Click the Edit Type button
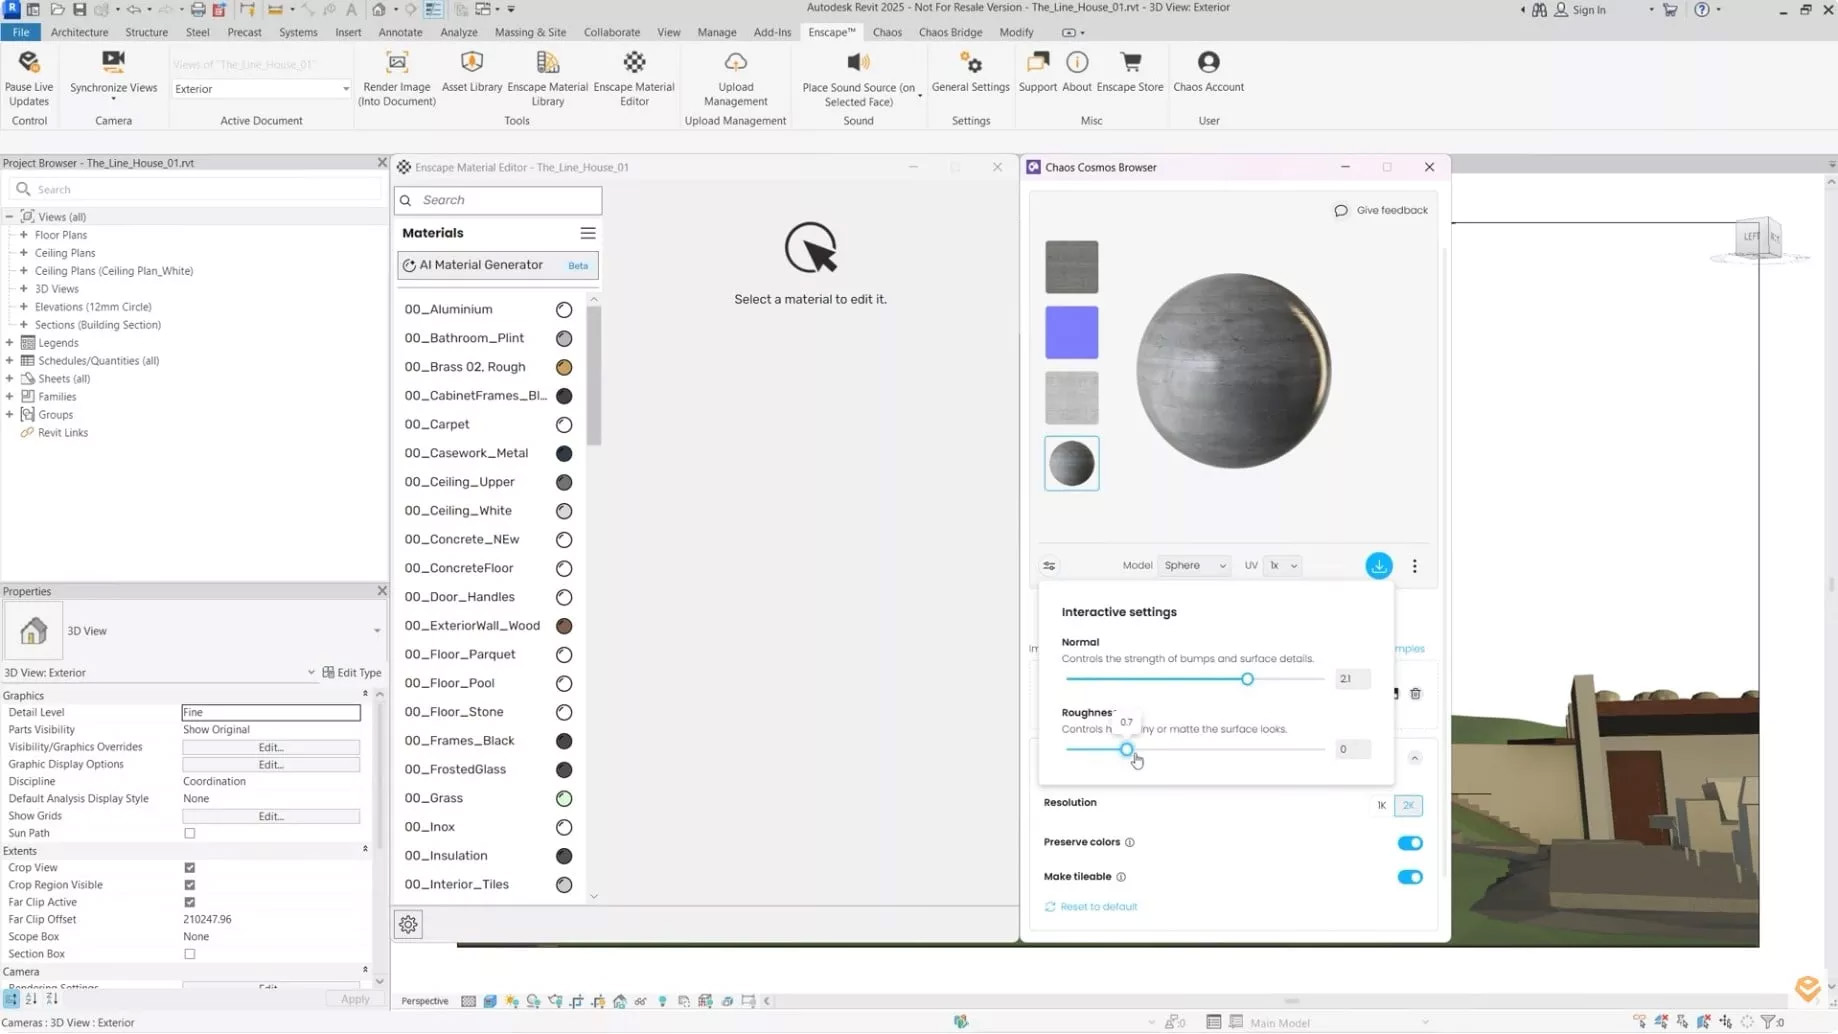 click(352, 673)
